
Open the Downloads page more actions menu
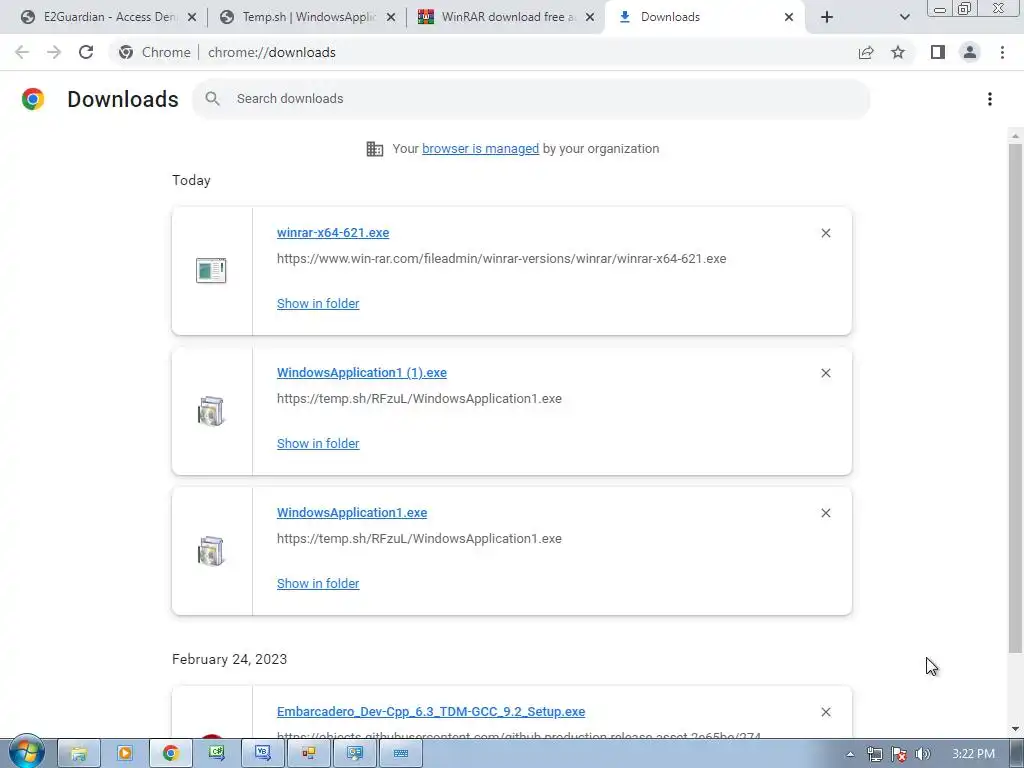[989, 99]
